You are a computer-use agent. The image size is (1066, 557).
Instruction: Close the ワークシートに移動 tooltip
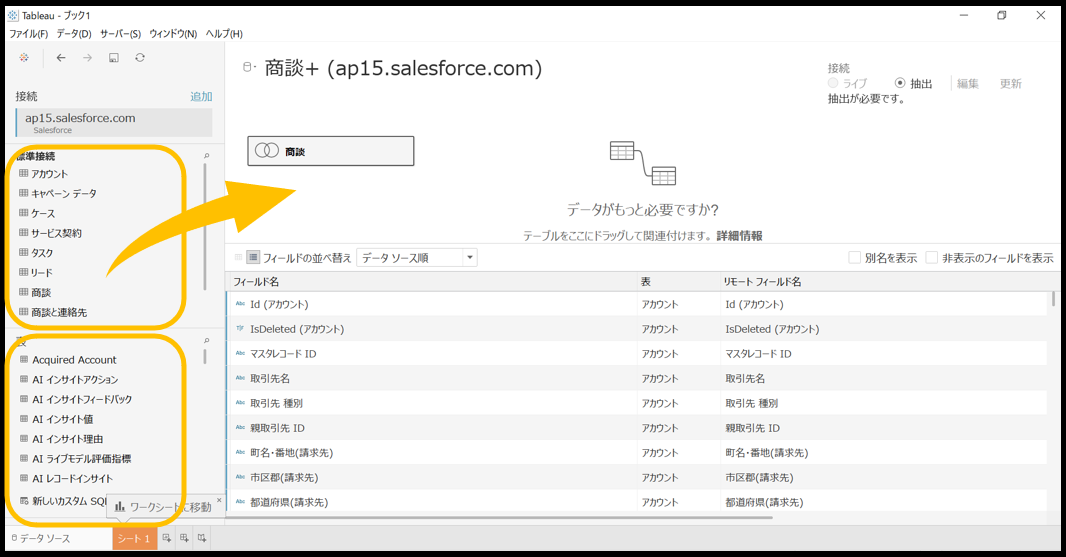coord(219,500)
